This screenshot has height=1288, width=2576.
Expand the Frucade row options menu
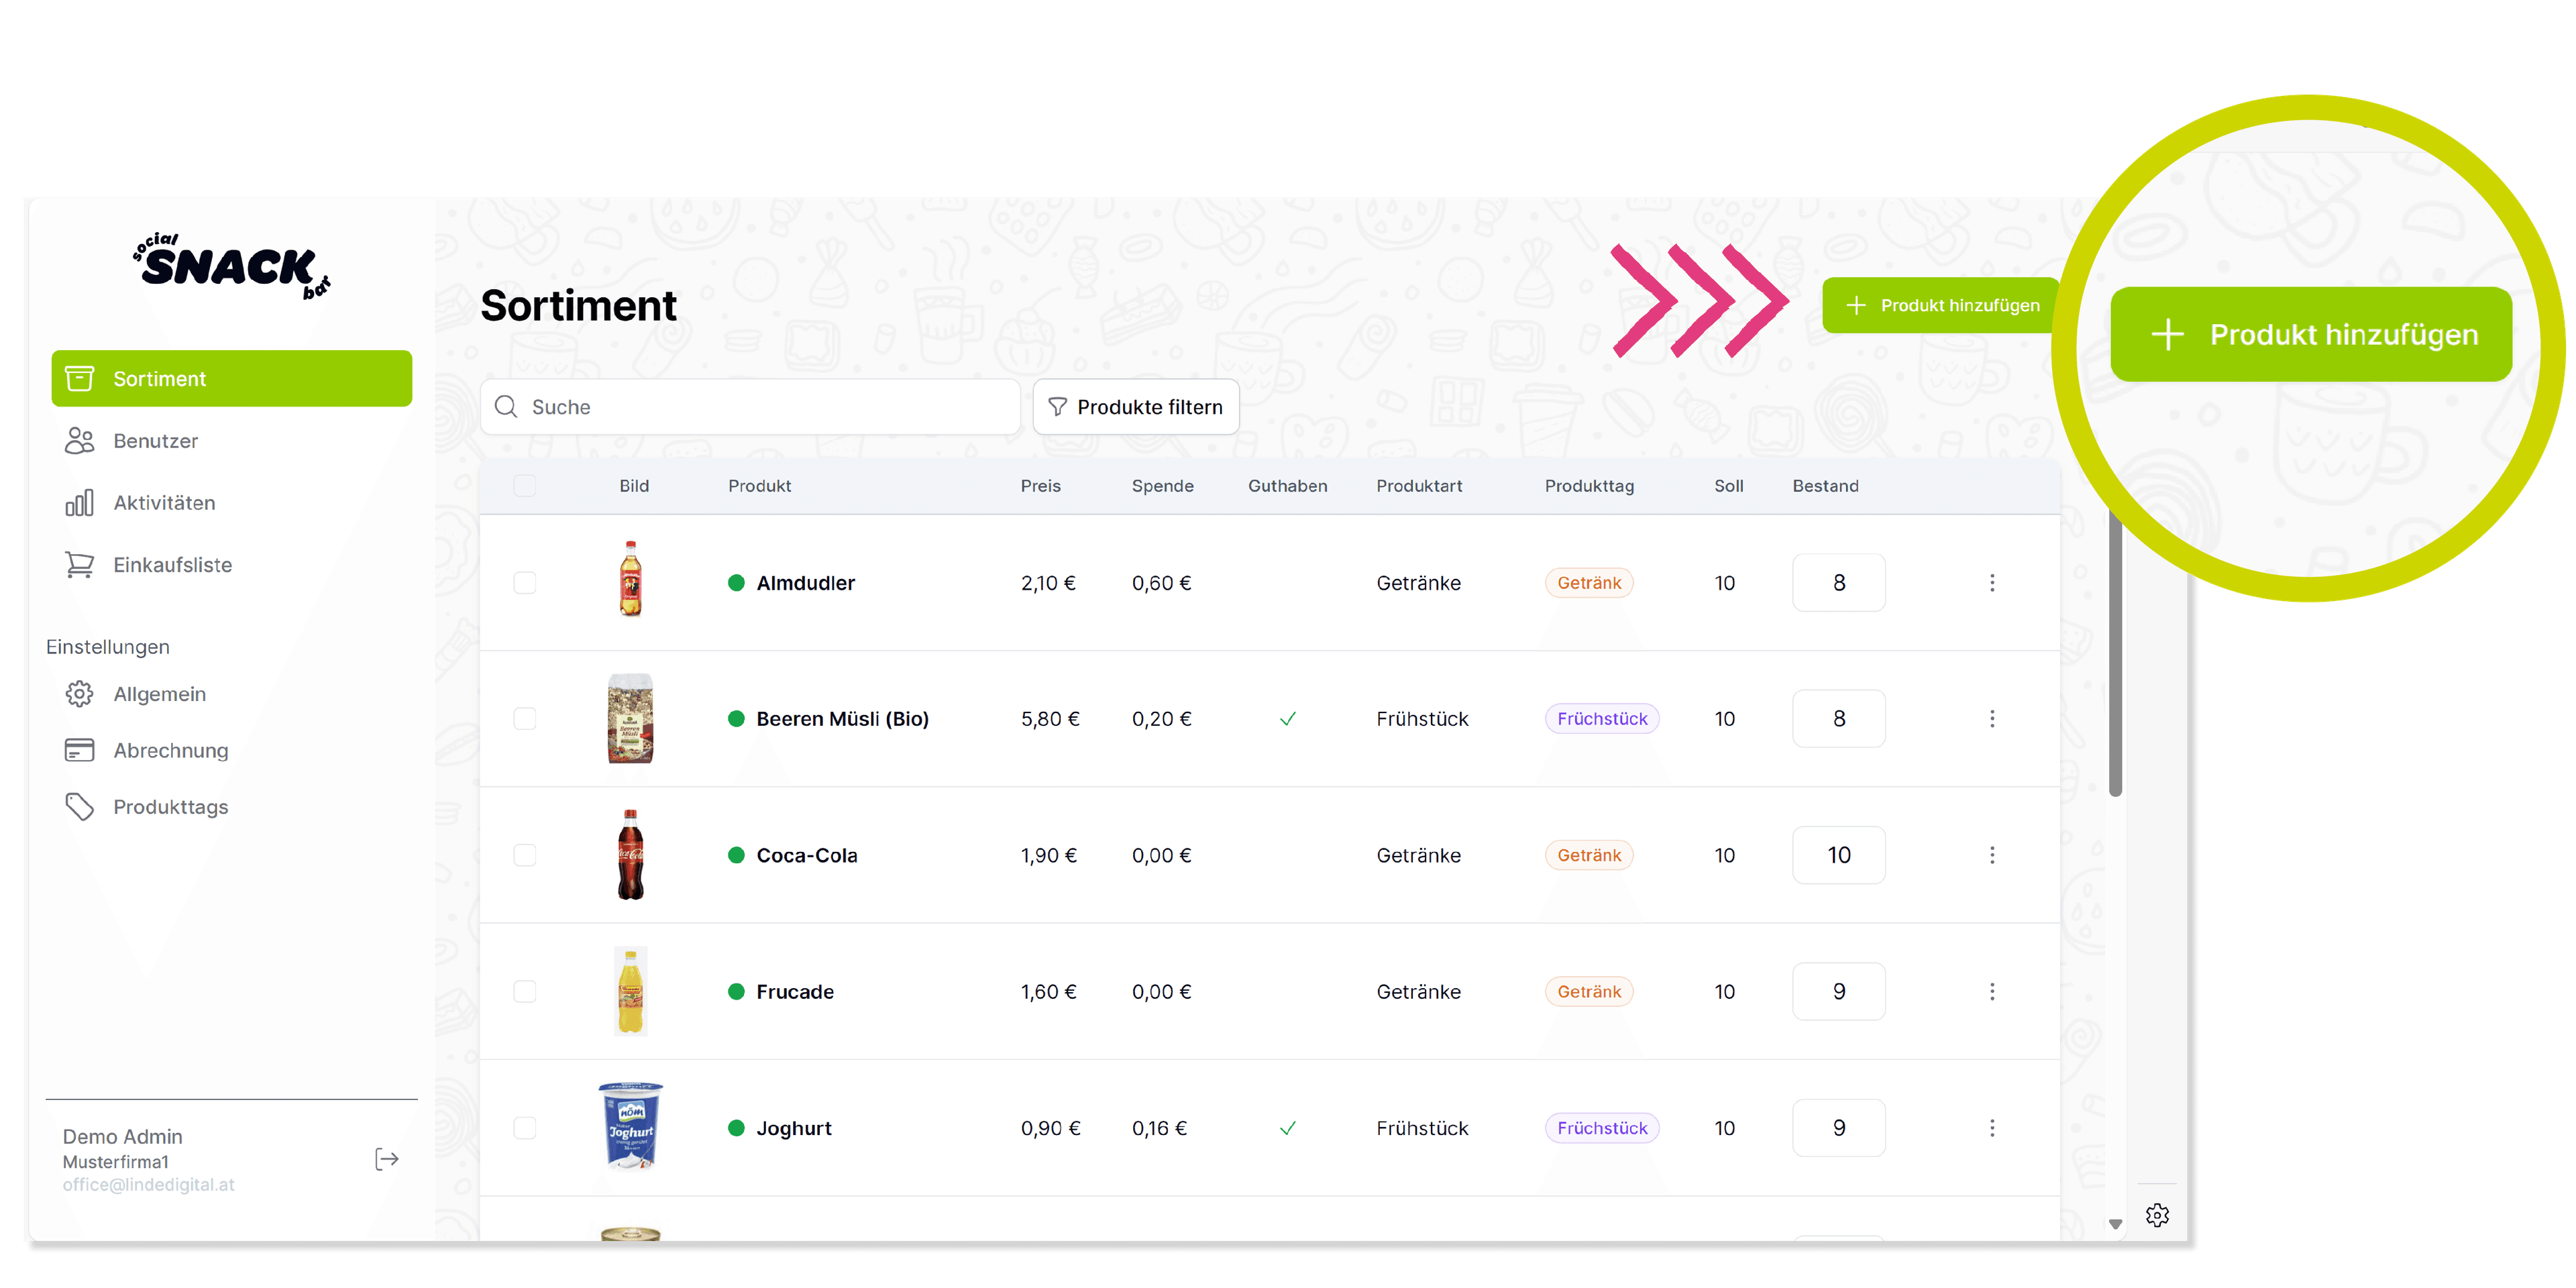point(1991,991)
